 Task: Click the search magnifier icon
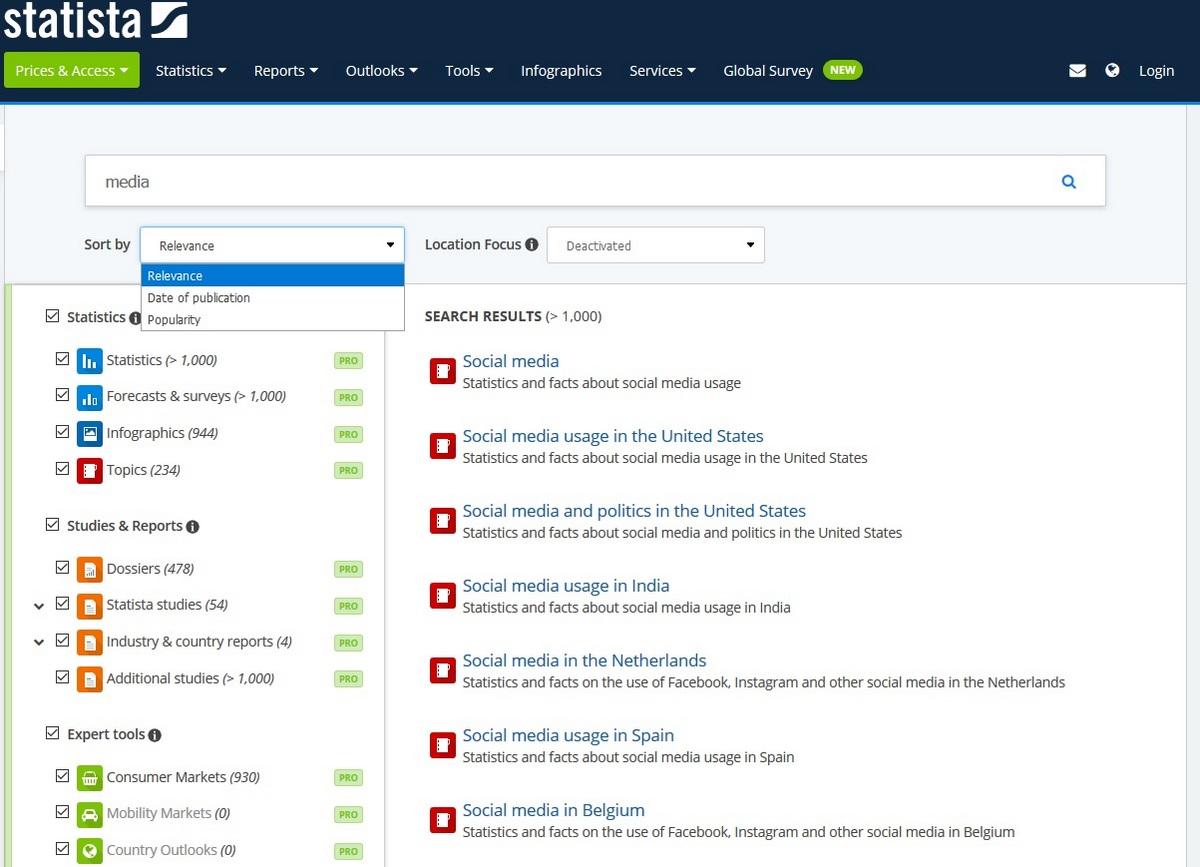point(1069,181)
